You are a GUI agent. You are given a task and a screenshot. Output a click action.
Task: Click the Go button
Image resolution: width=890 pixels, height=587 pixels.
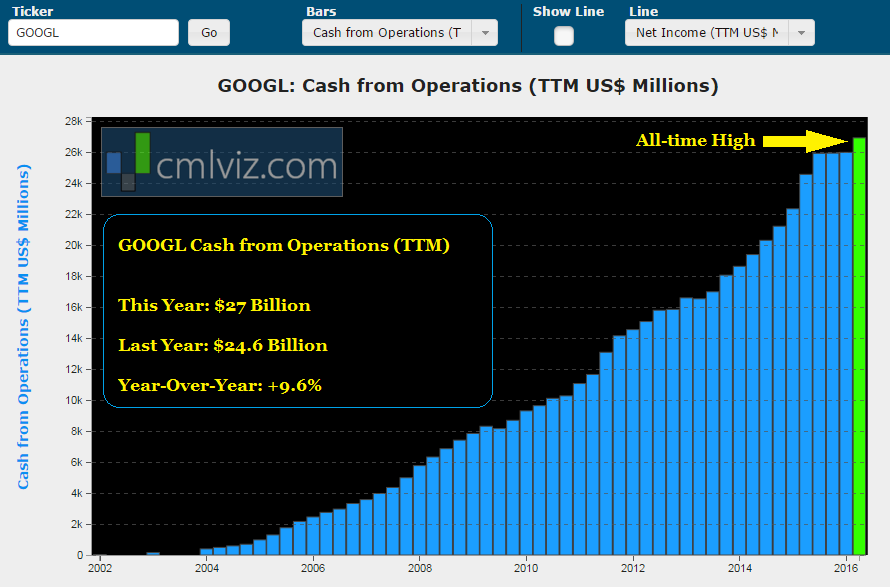click(209, 33)
